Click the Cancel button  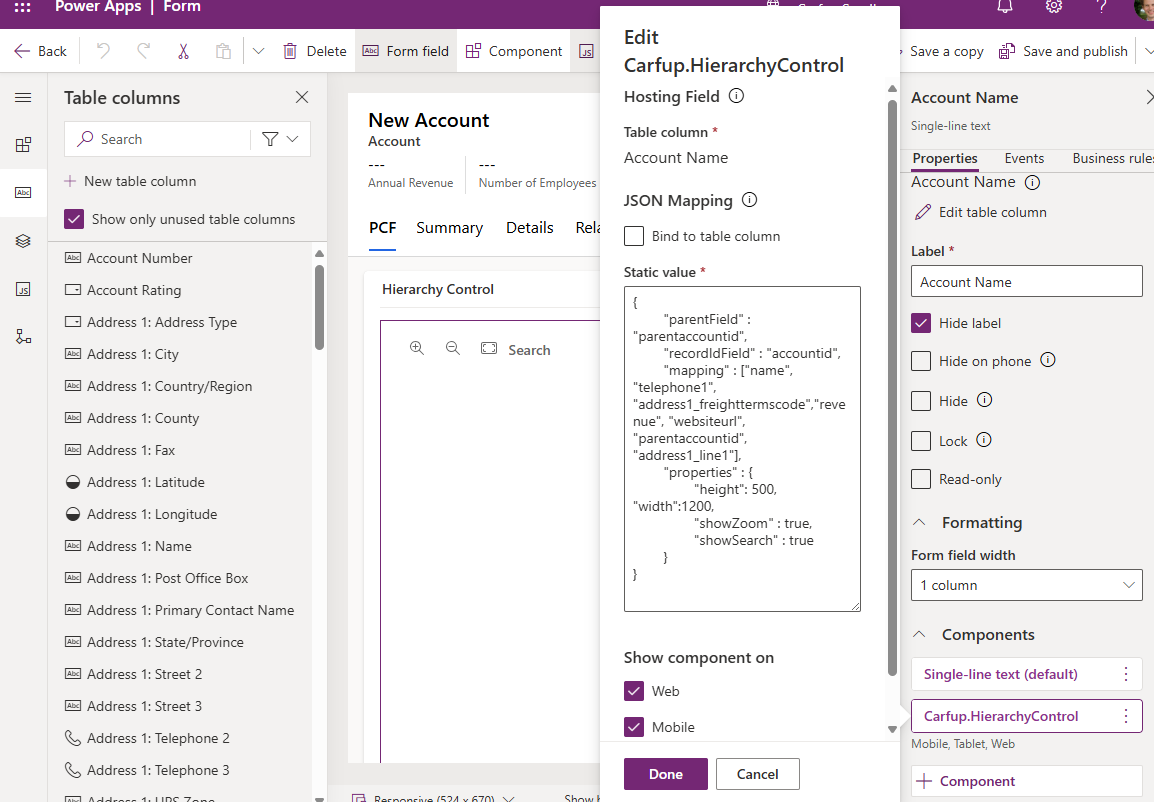point(757,774)
